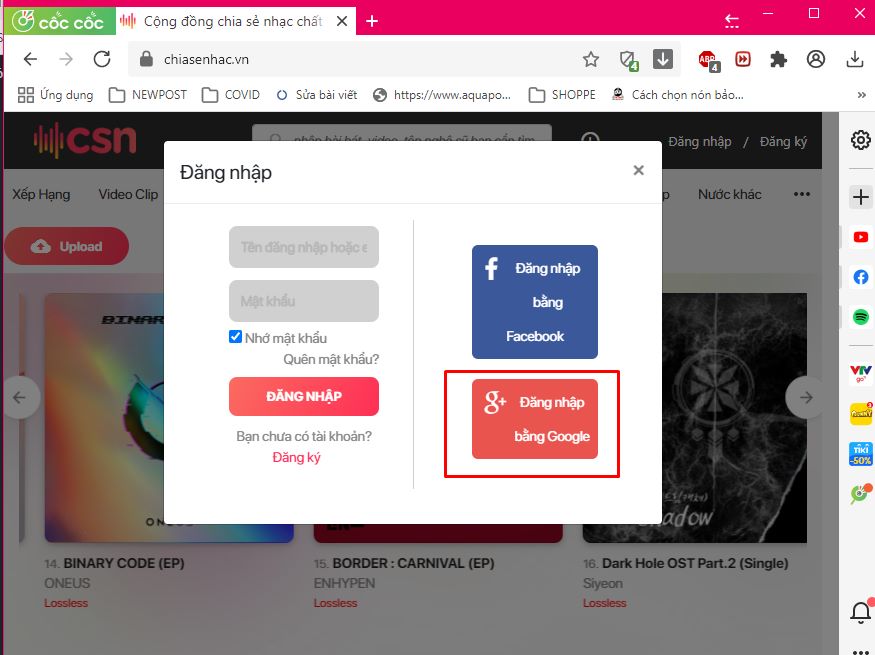Log in with Facebook button
This screenshot has height=655, width=875.
click(x=535, y=302)
